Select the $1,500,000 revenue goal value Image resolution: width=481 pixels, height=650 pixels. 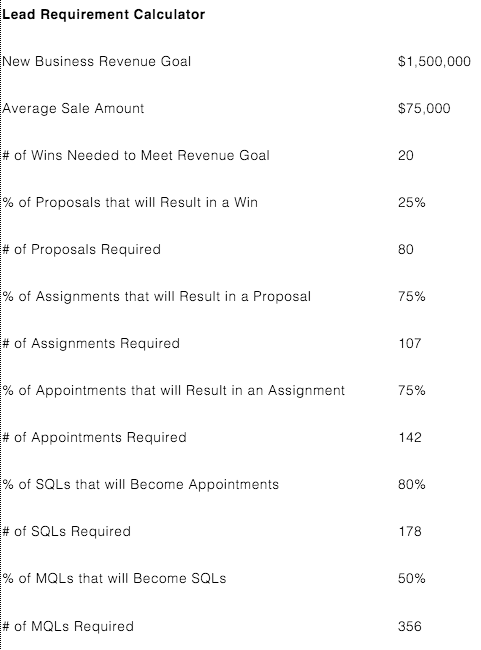point(434,61)
